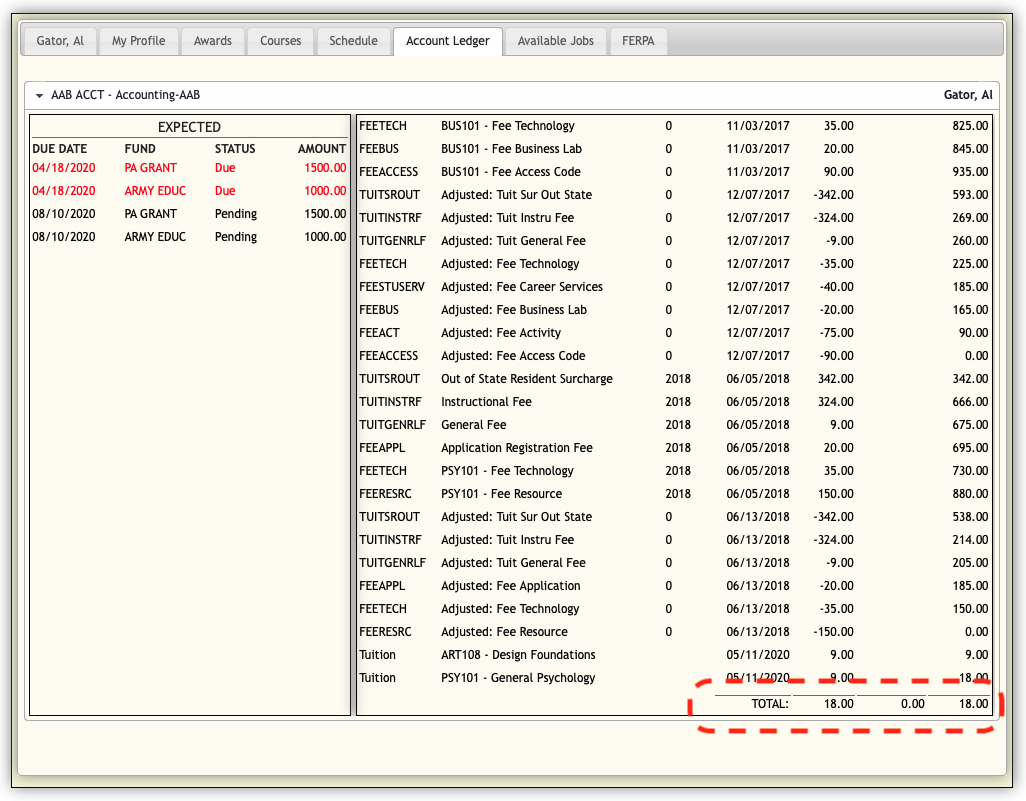Switch to the FERPA tab
Screen dimensions: 1026x801
(x=638, y=41)
